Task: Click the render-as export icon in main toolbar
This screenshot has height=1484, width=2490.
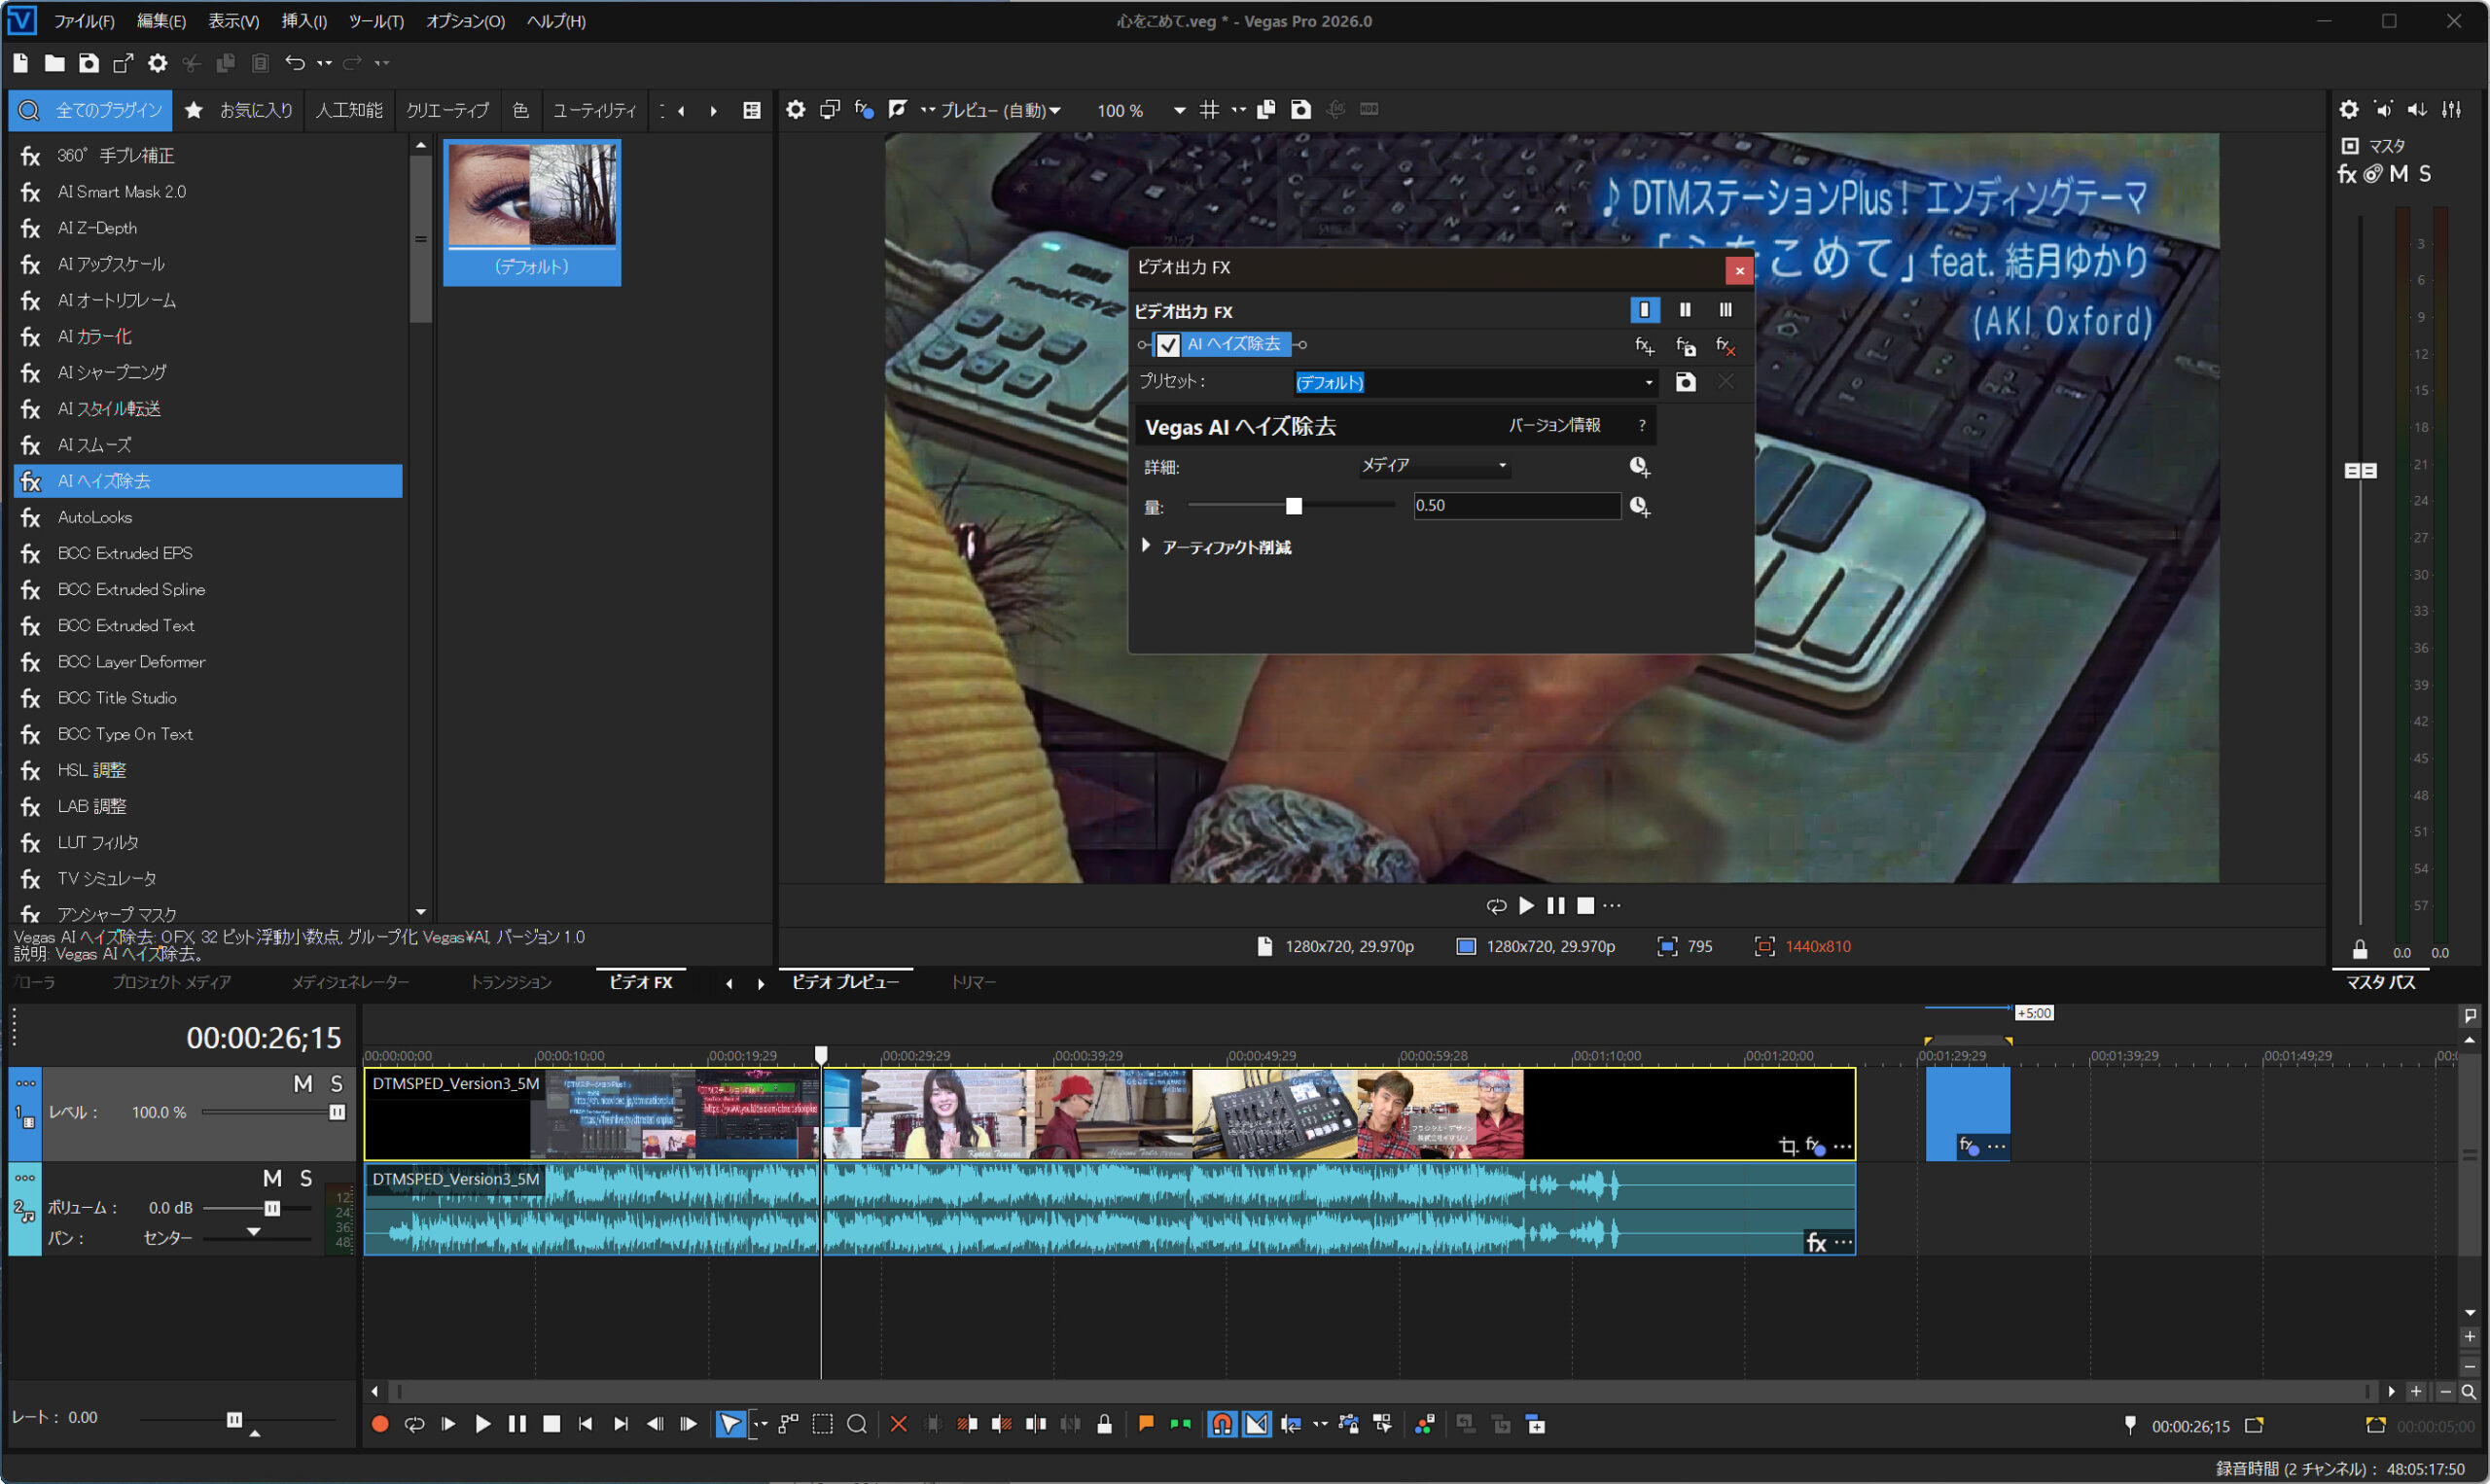Action: [x=123, y=64]
